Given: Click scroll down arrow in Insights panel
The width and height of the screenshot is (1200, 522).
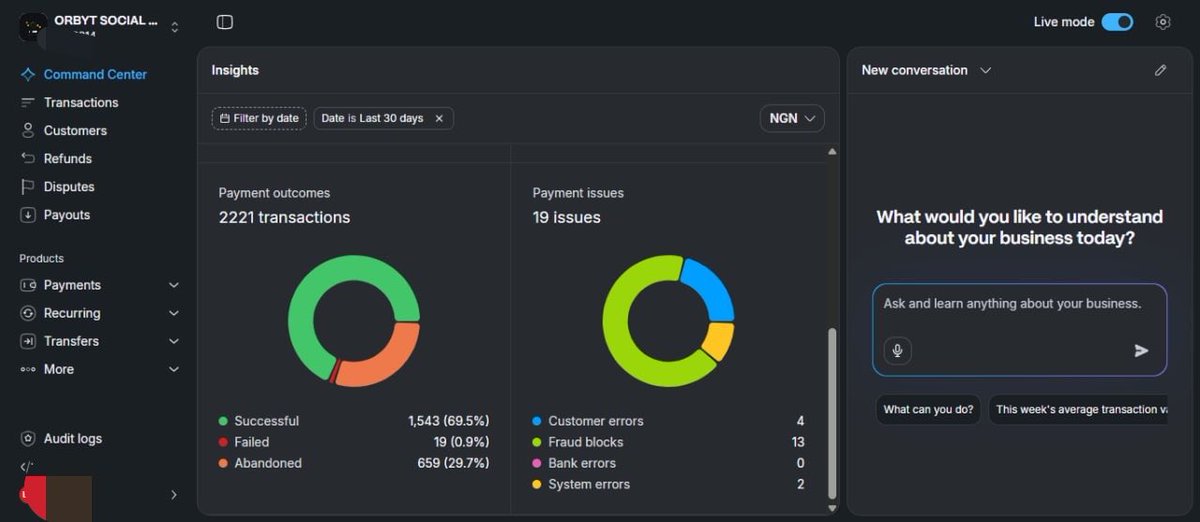Looking at the screenshot, I should 832,508.
